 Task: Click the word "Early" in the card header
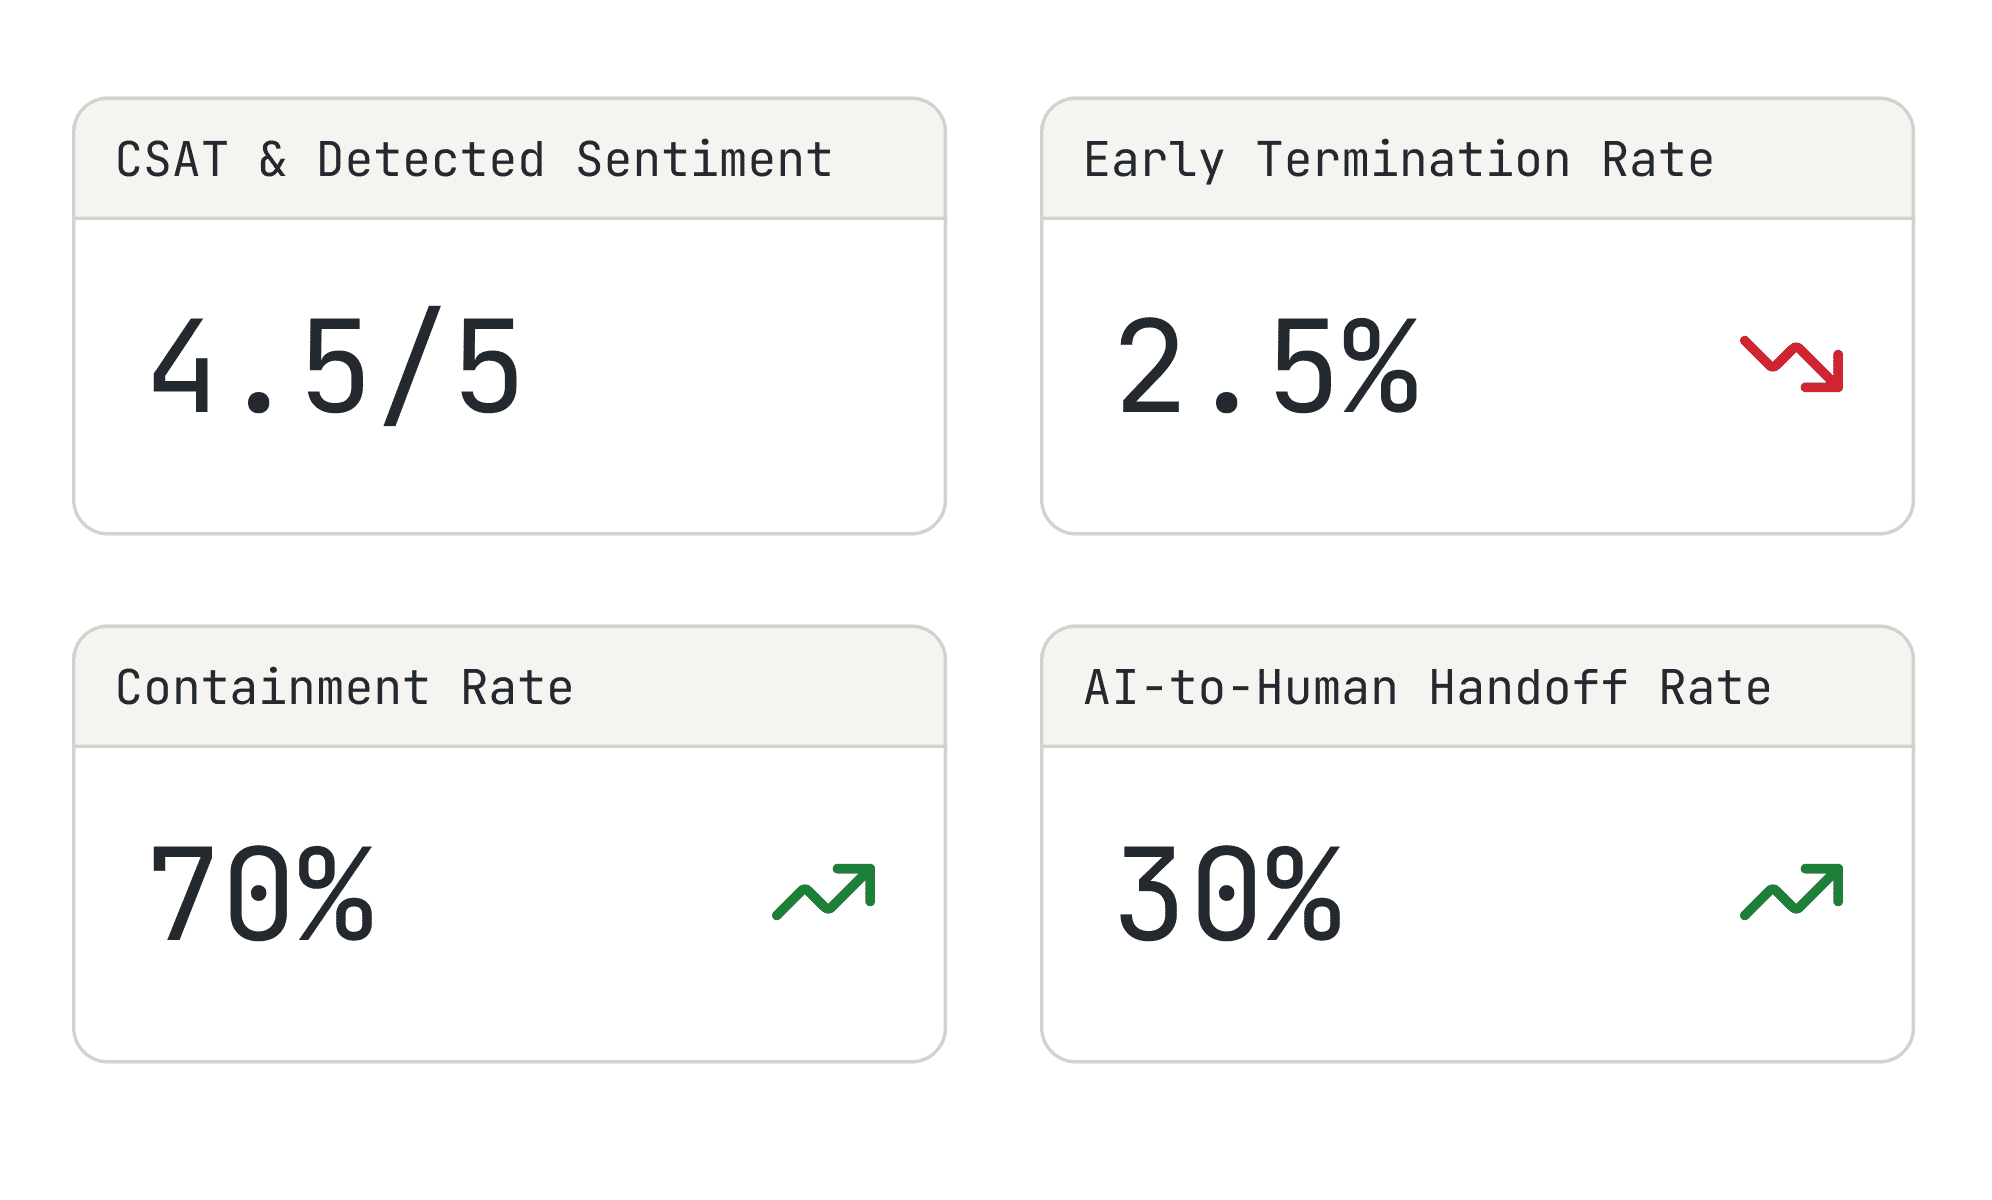click(x=1154, y=160)
